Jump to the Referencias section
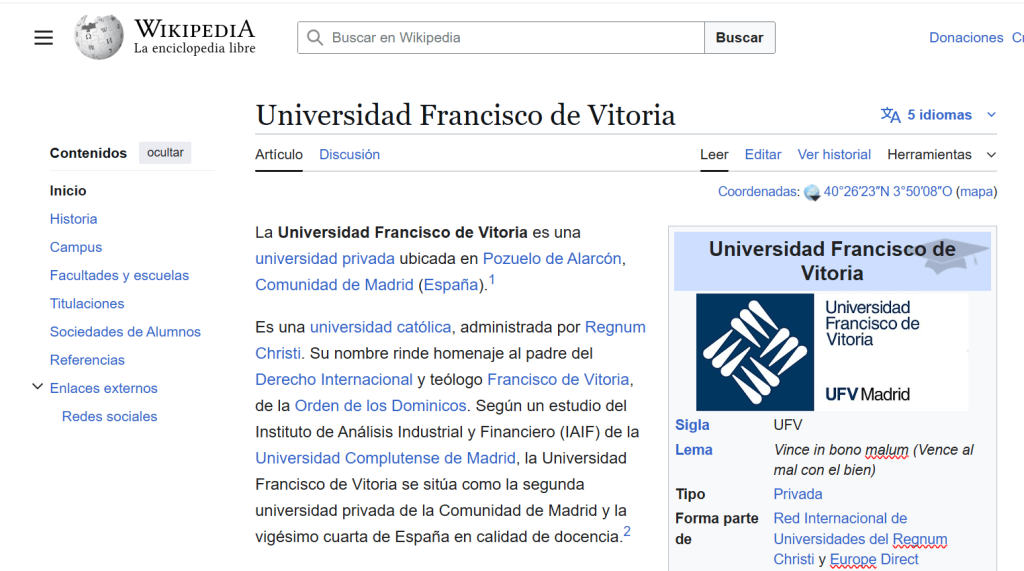This screenshot has height=571, width=1024. click(87, 359)
